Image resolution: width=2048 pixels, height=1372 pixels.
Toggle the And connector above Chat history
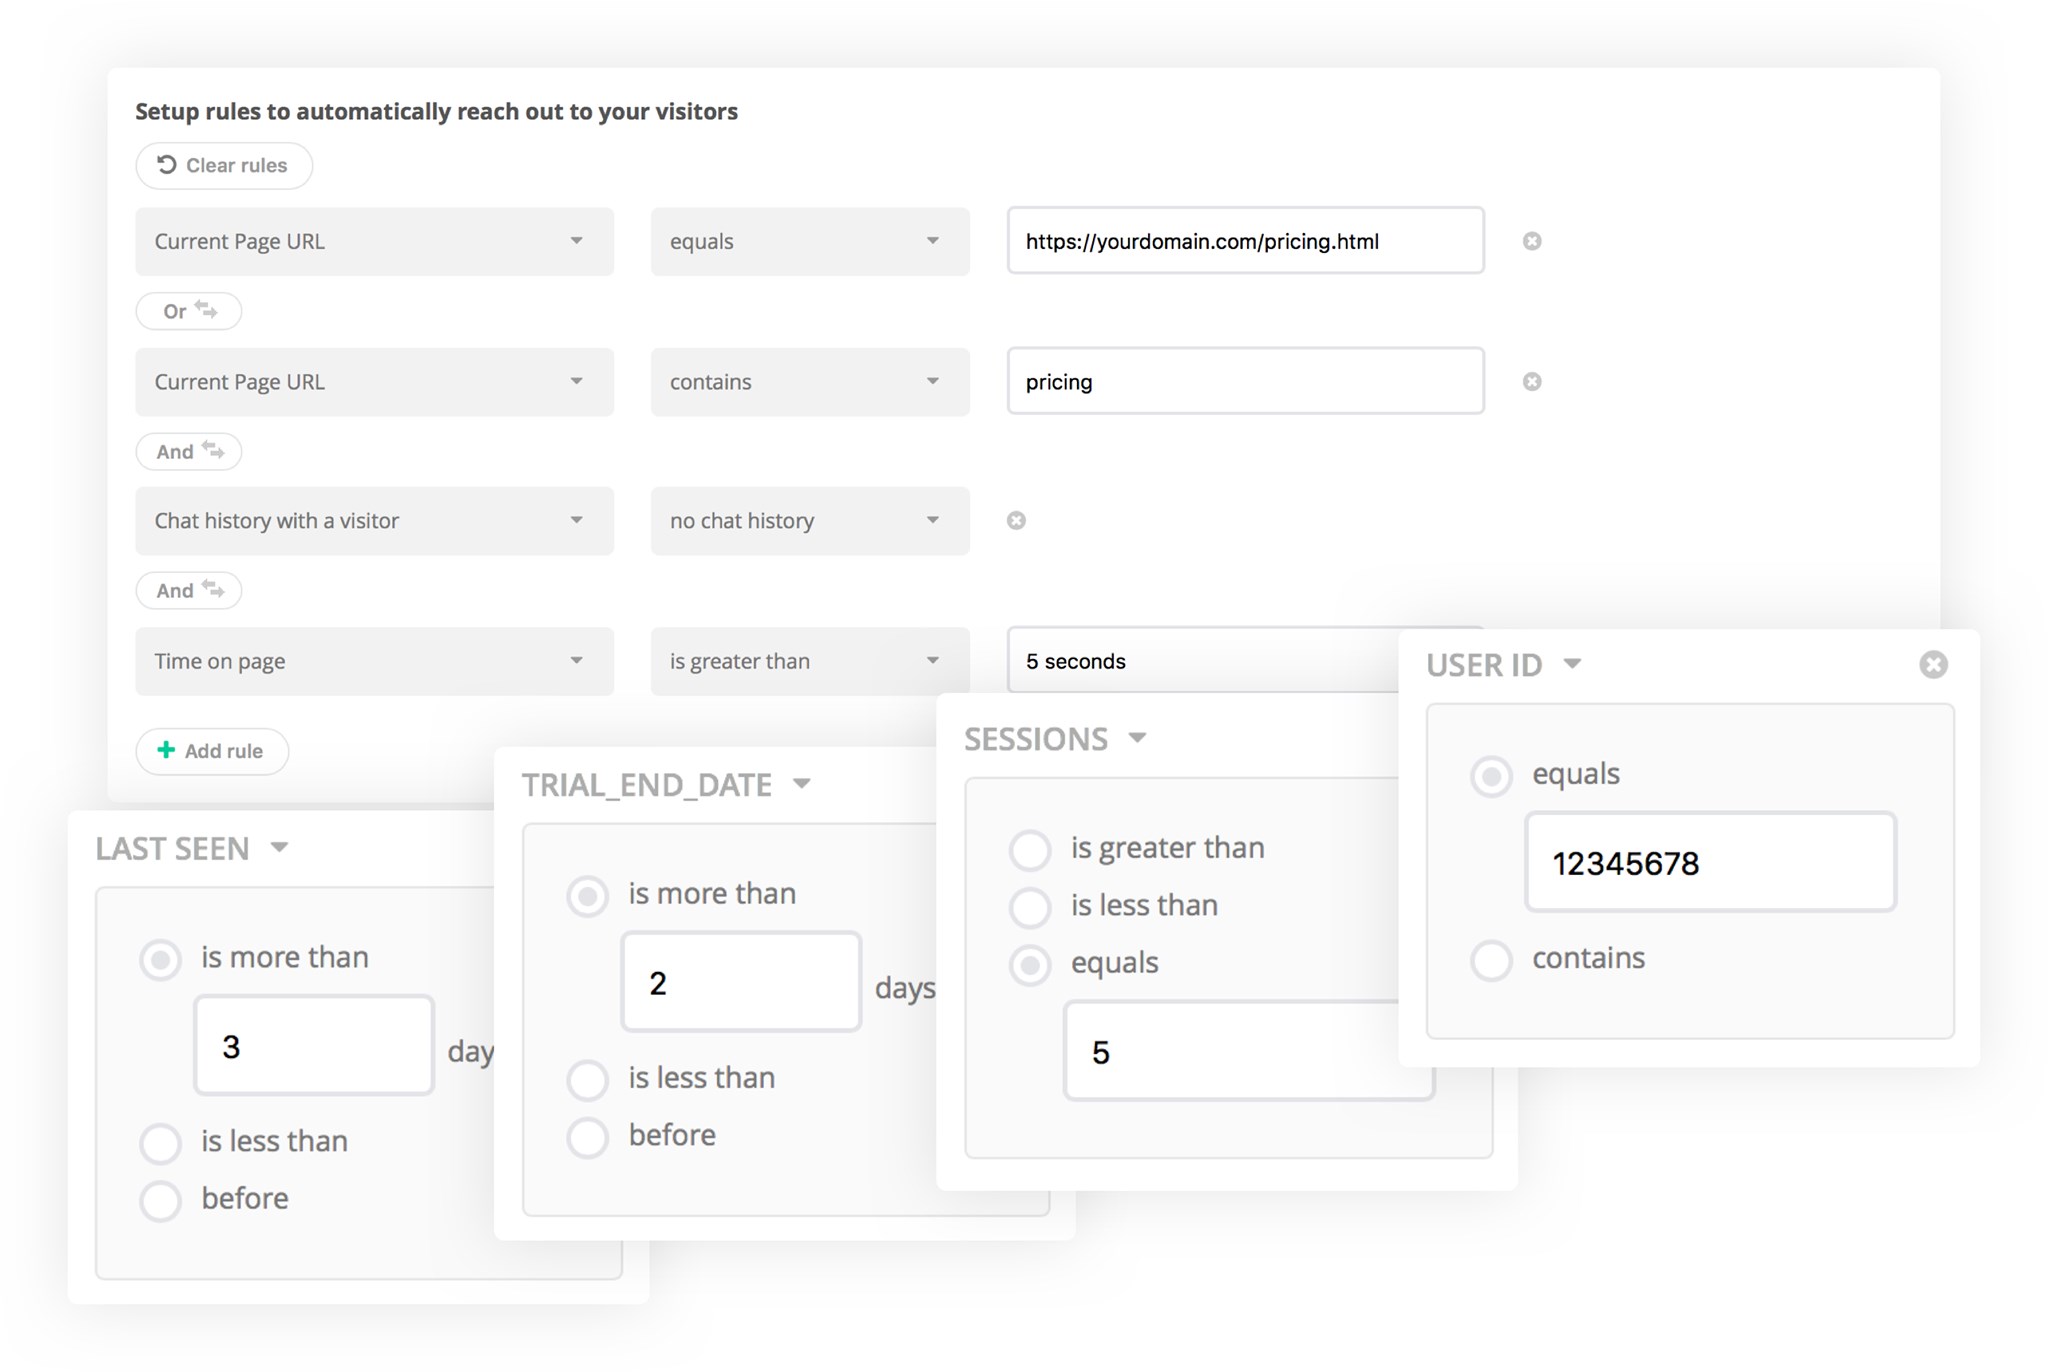[189, 451]
